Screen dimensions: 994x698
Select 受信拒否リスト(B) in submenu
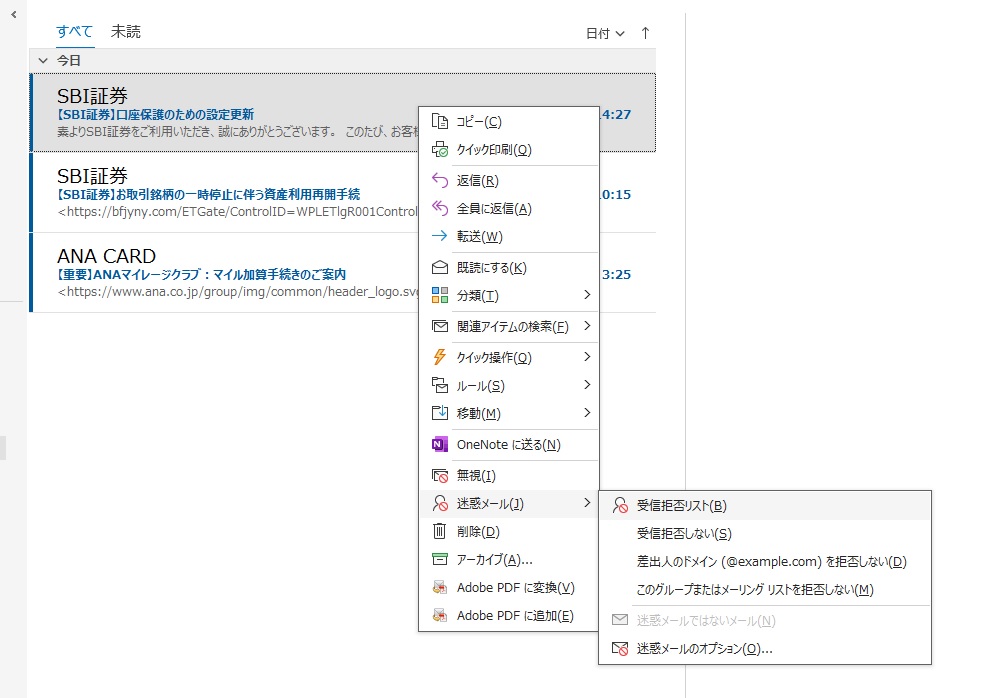(765, 505)
